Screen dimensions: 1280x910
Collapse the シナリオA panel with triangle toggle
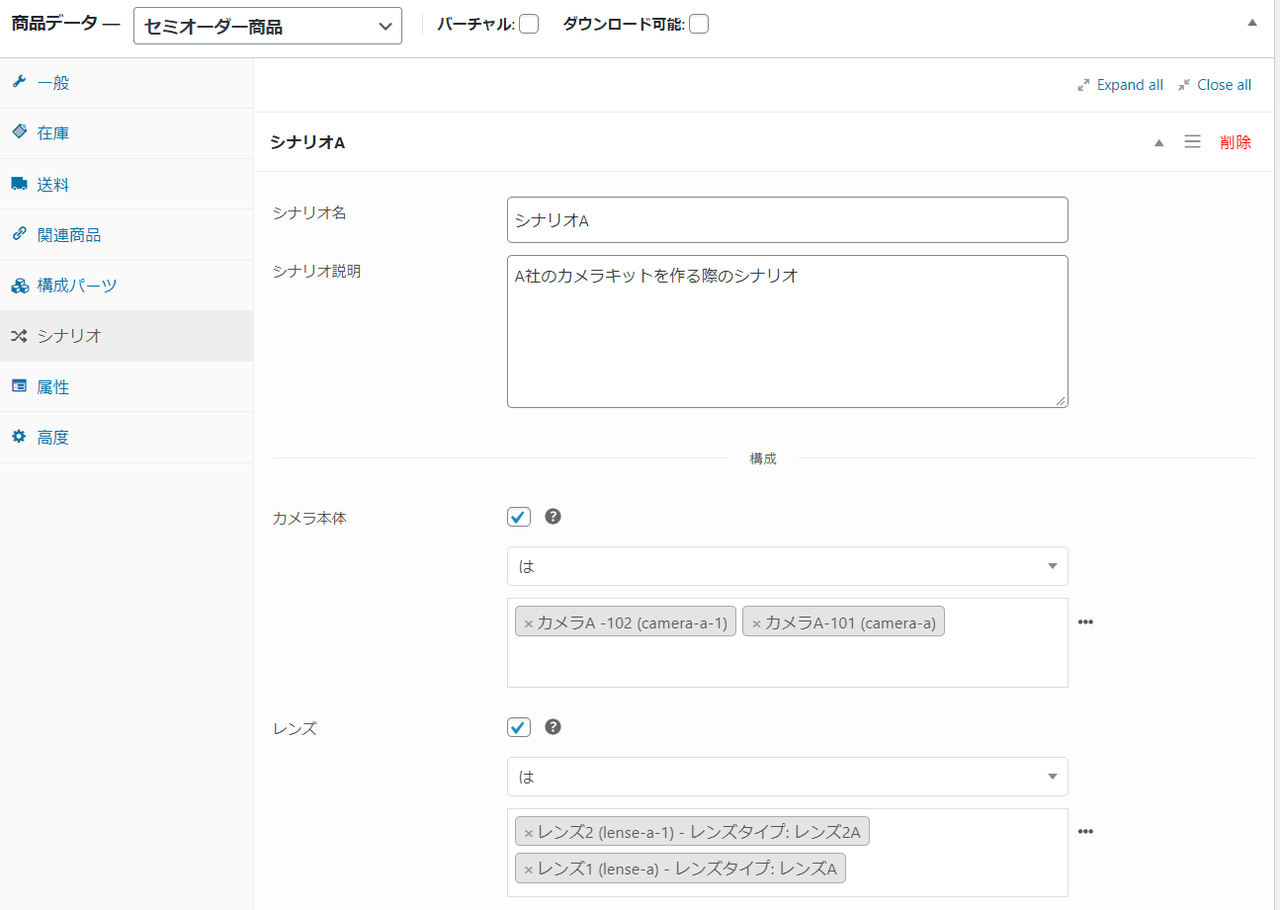click(1159, 143)
